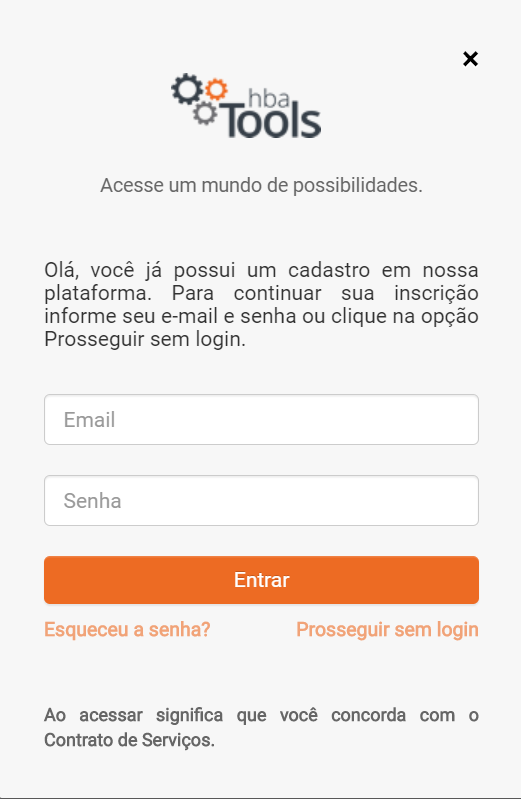The height and width of the screenshot is (799, 521).
Task: Click the 'Email' placeholder label
Action: 89,420
